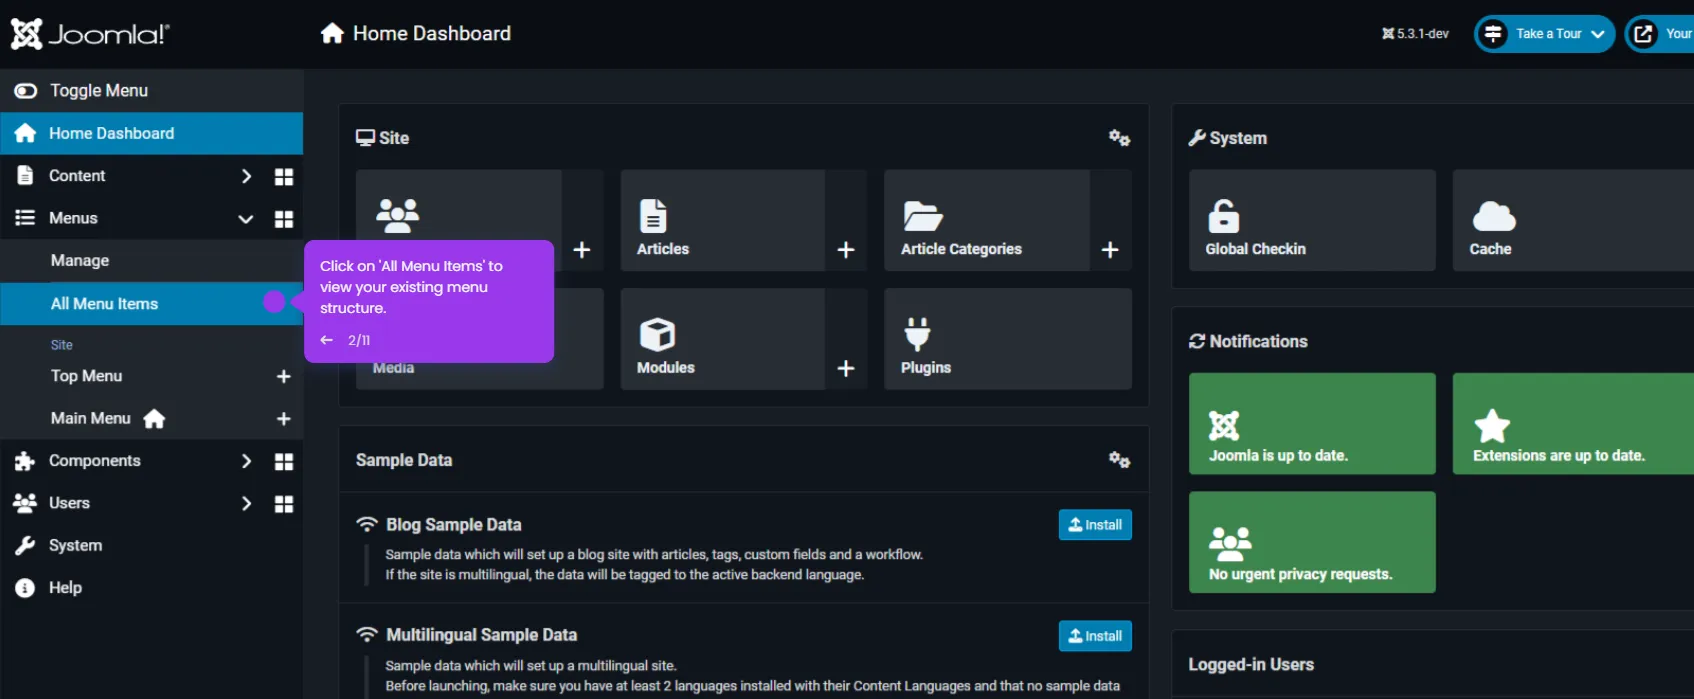Viewport: 1694px width, 699px height.
Task: Click Multilingual Sample Data heading
Action: click(x=481, y=635)
